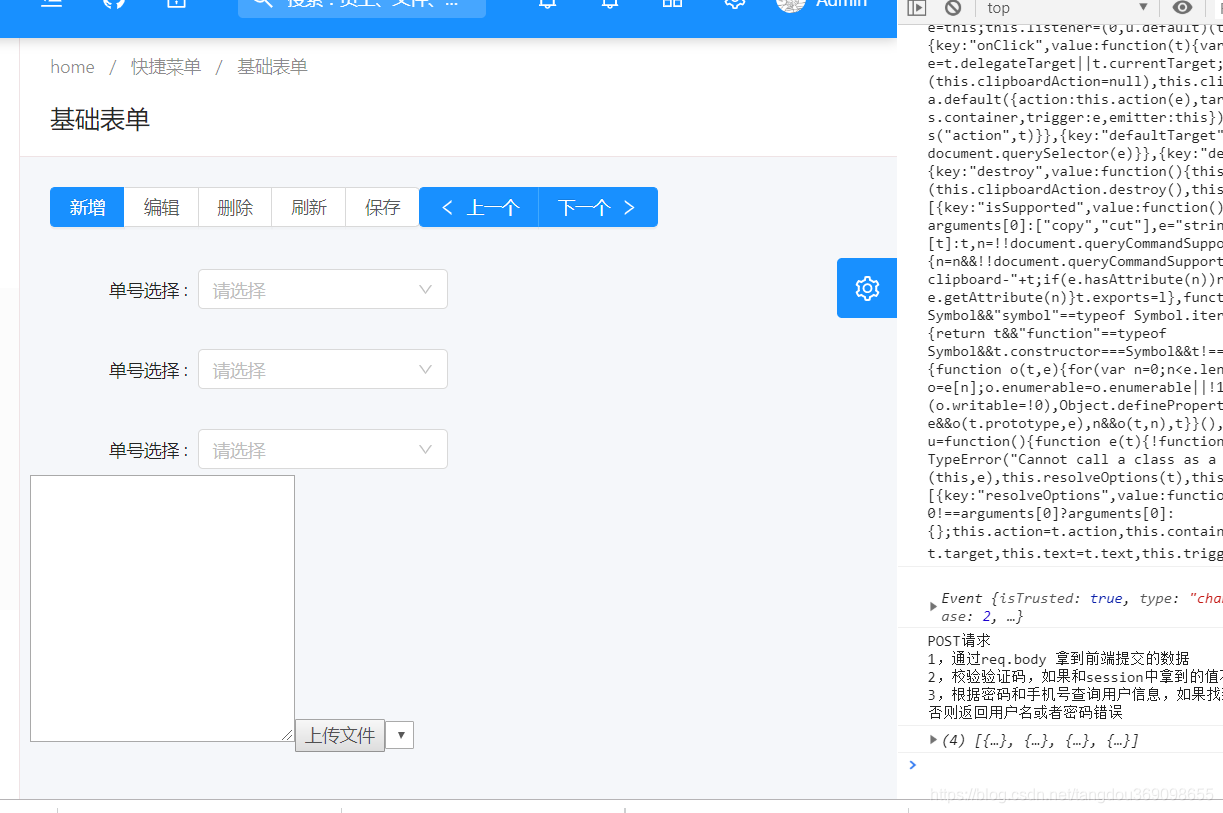Open the apps grid icon in header

point(671,6)
